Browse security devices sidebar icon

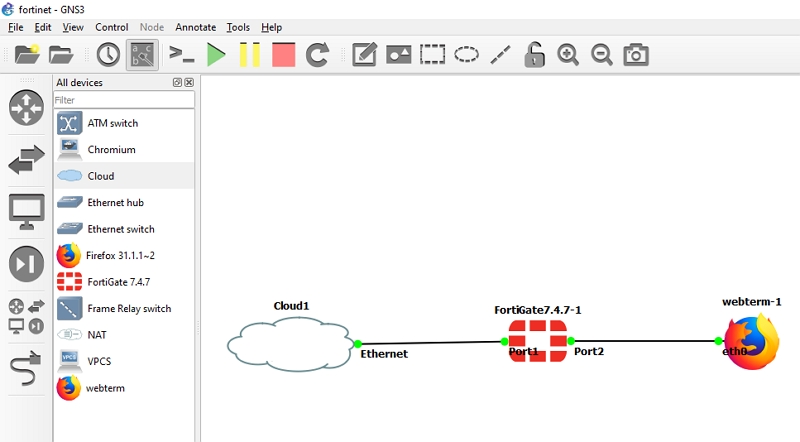point(27,264)
